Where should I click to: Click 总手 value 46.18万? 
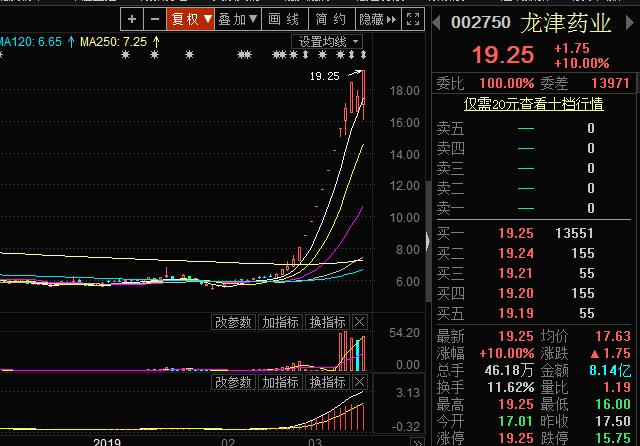[x=509, y=370]
